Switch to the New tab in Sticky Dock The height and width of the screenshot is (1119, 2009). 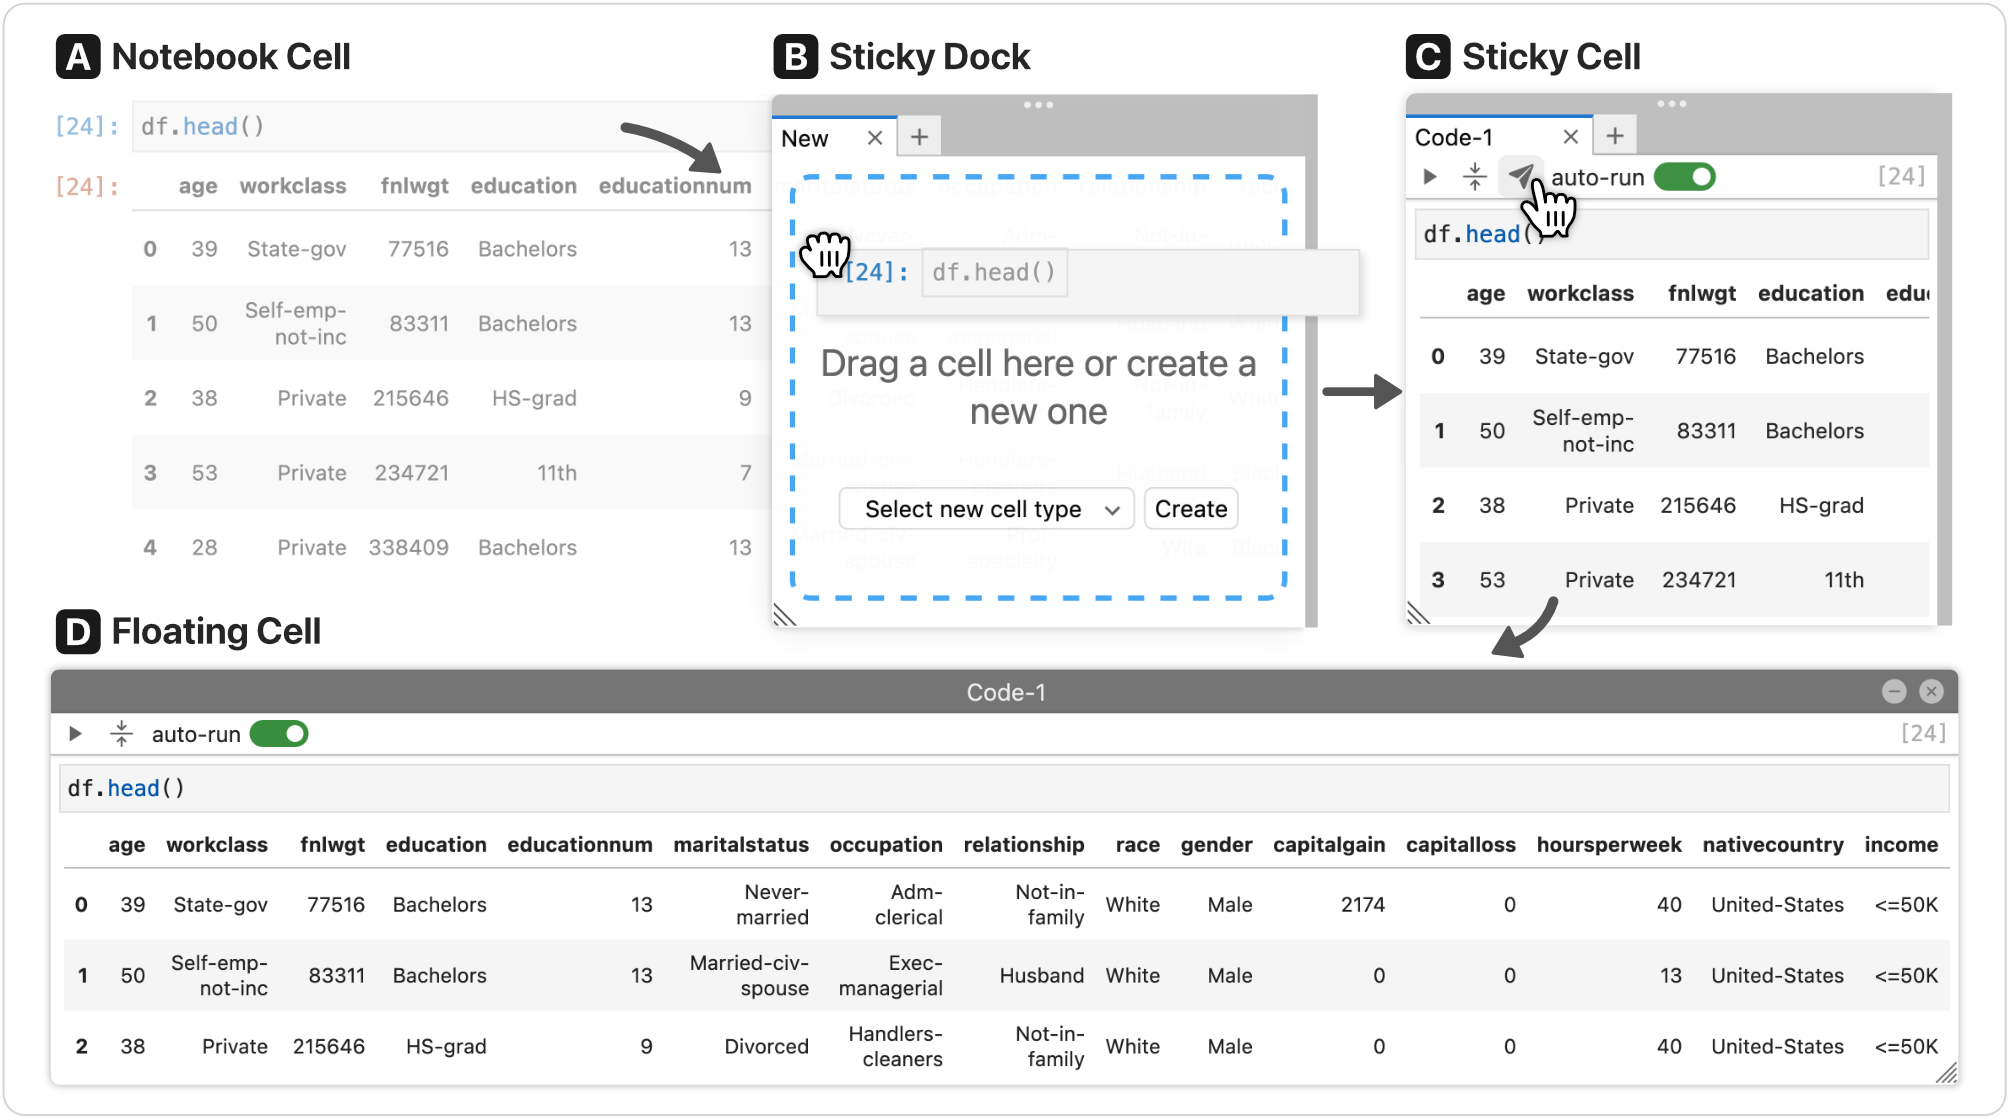(806, 138)
